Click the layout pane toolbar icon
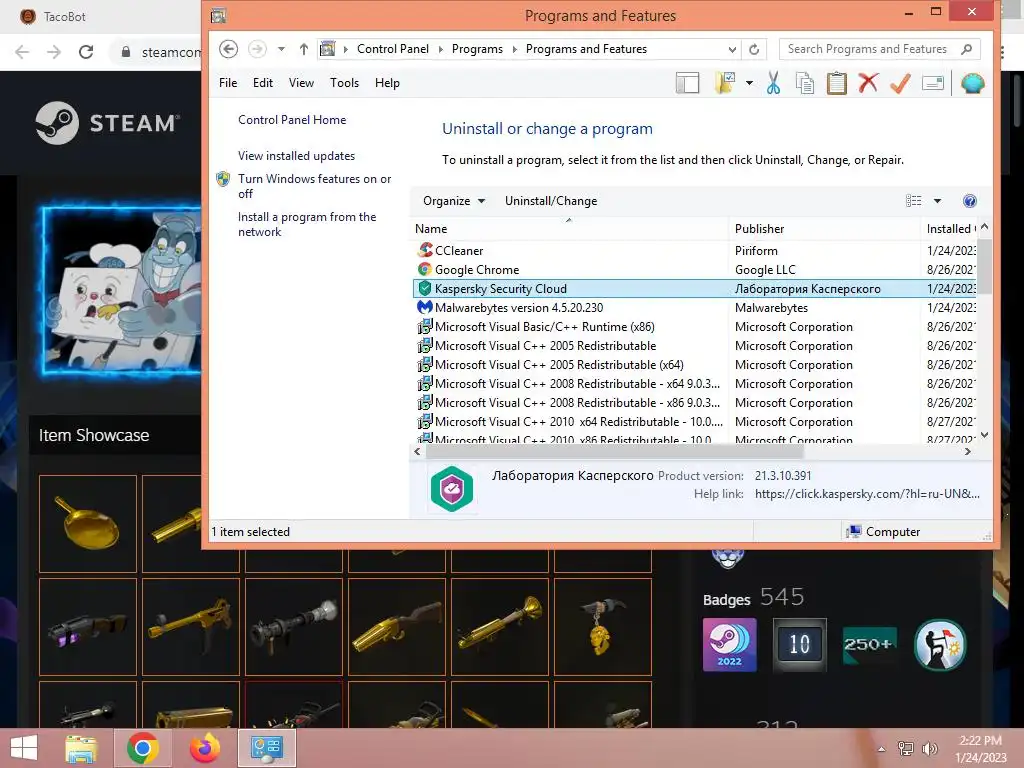This screenshot has width=1024, height=768. coord(687,83)
